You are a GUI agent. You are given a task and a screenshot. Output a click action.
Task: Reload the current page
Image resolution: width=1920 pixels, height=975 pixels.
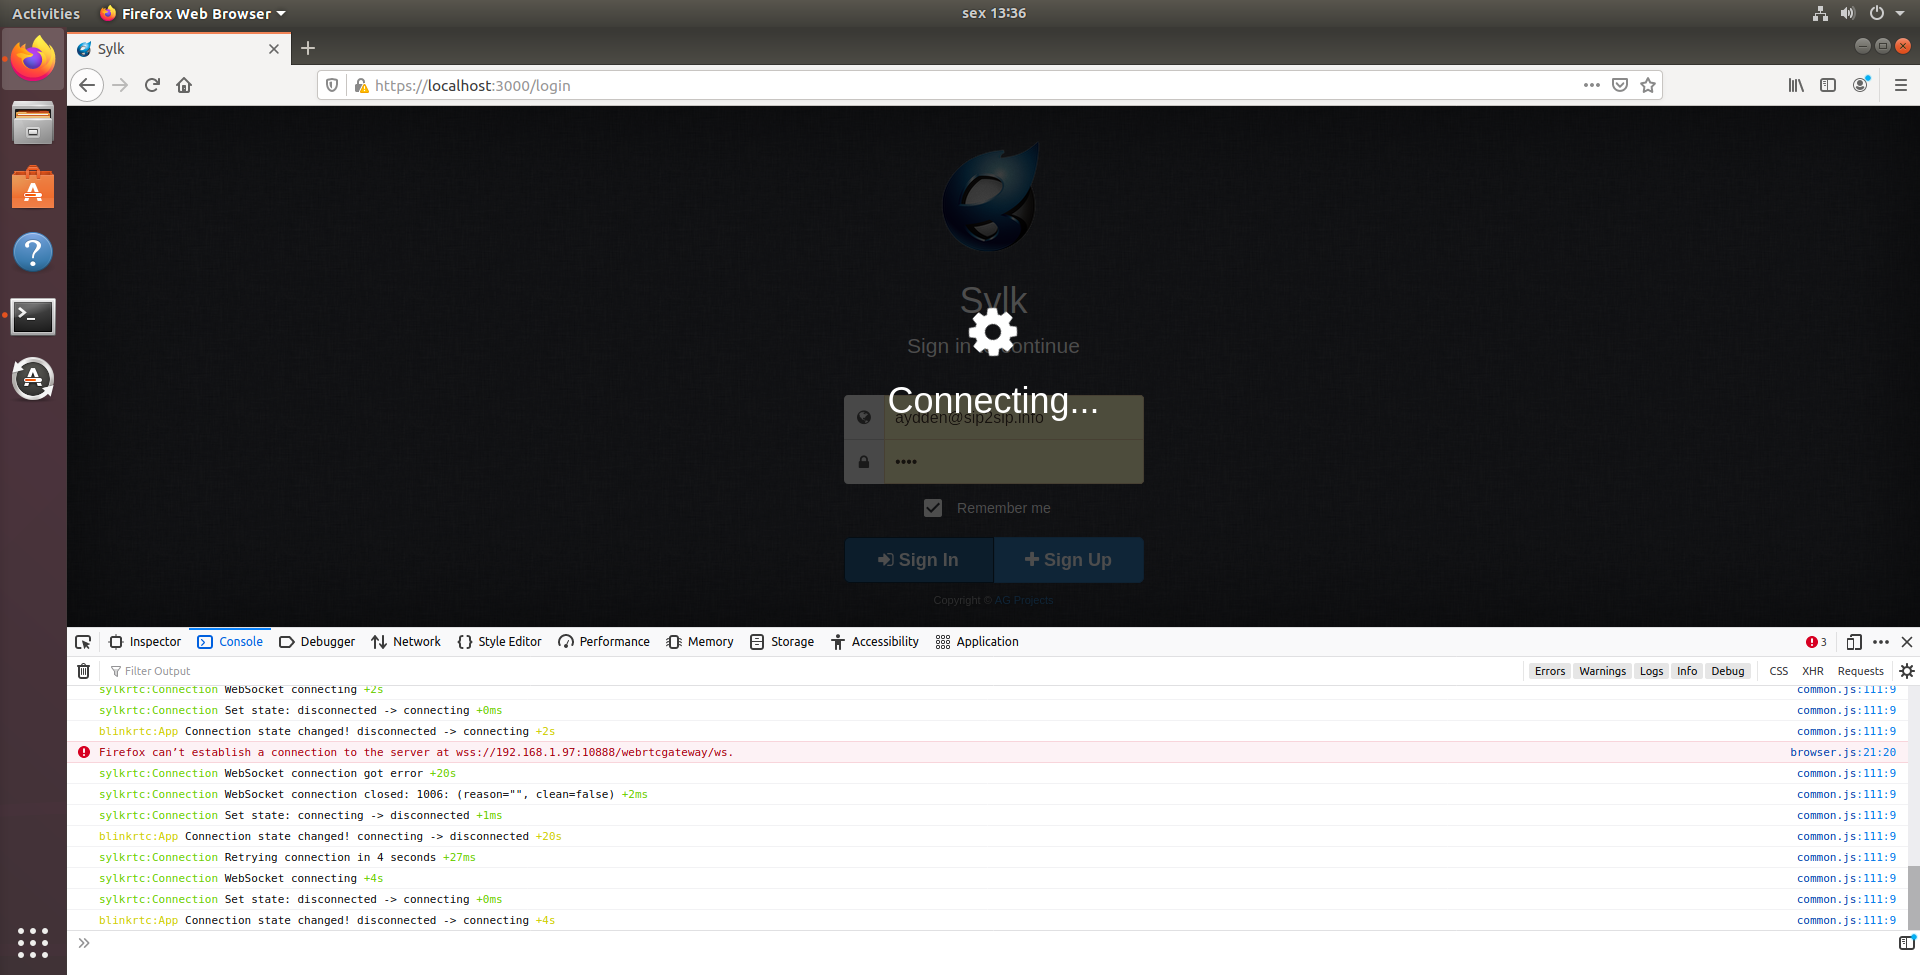click(x=152, y=85)
